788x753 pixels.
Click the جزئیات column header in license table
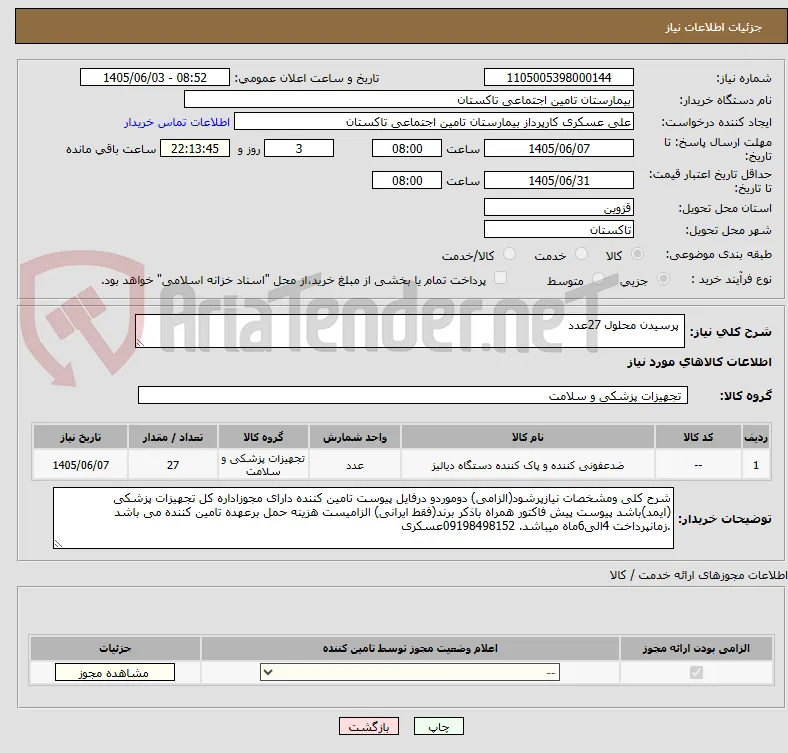[115, 648]
